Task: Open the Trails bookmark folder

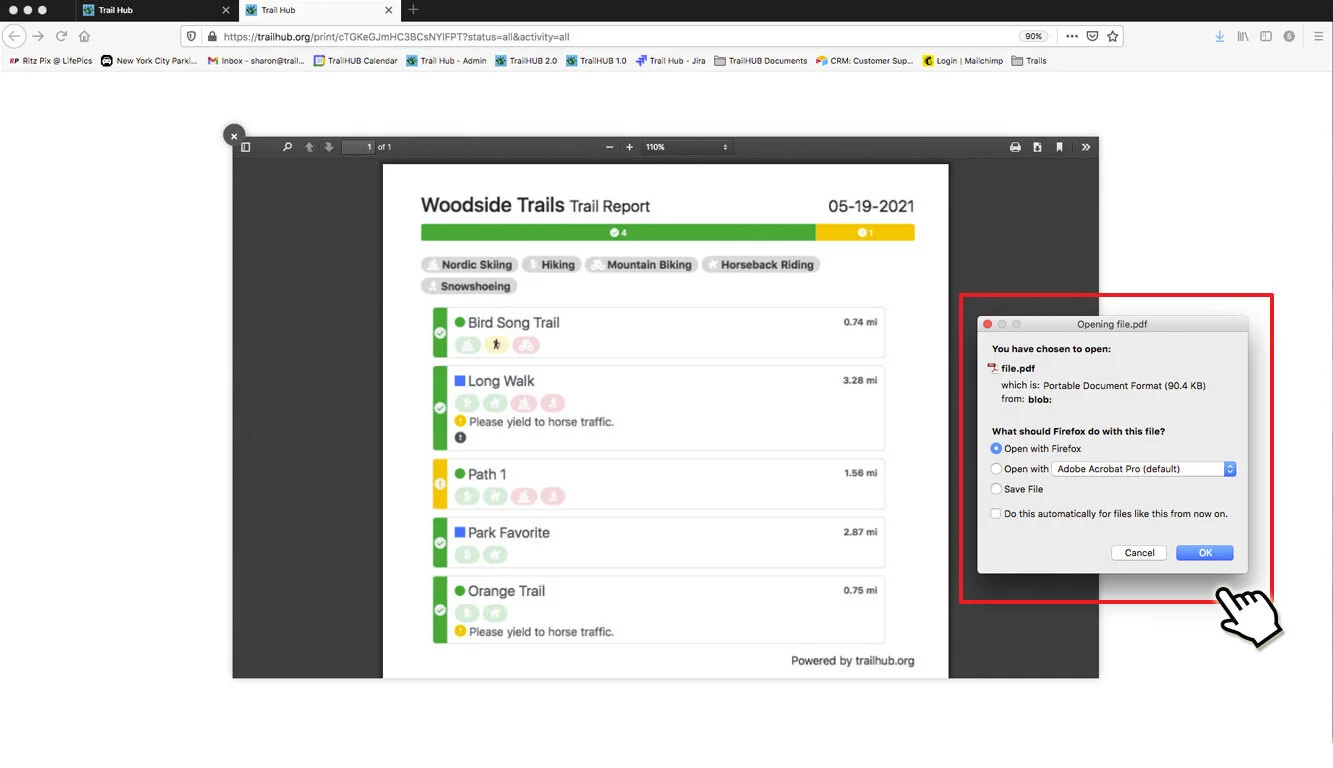Action: (1029, 61)
